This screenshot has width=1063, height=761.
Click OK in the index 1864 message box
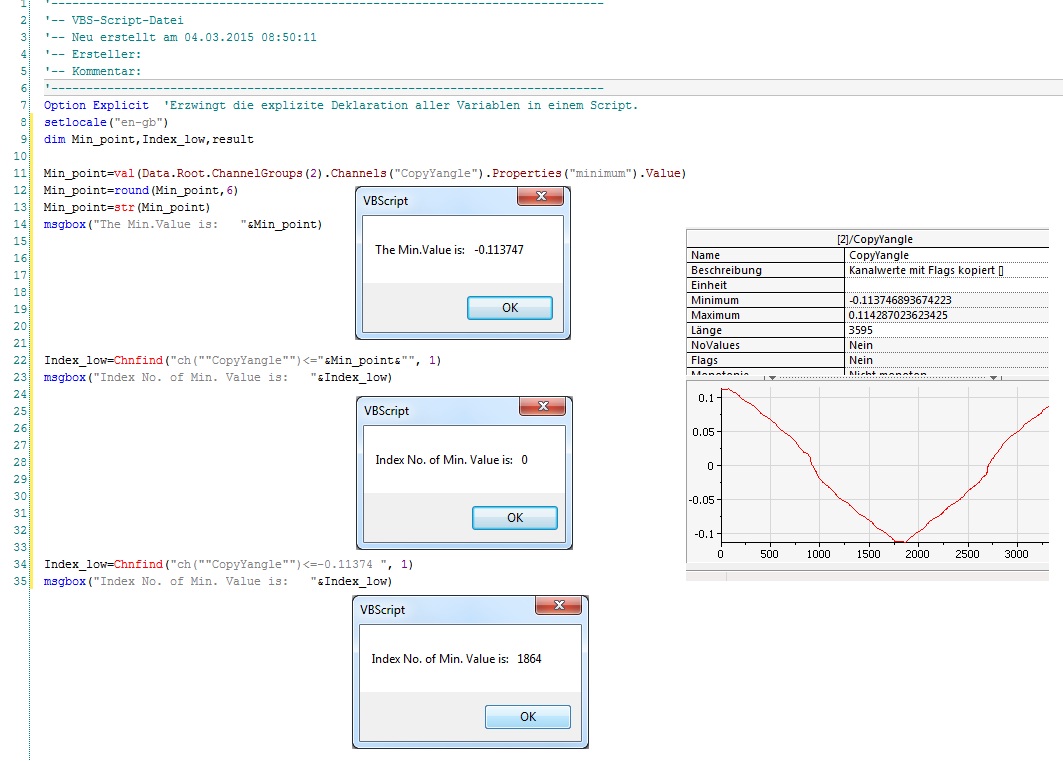pos(527,717)
